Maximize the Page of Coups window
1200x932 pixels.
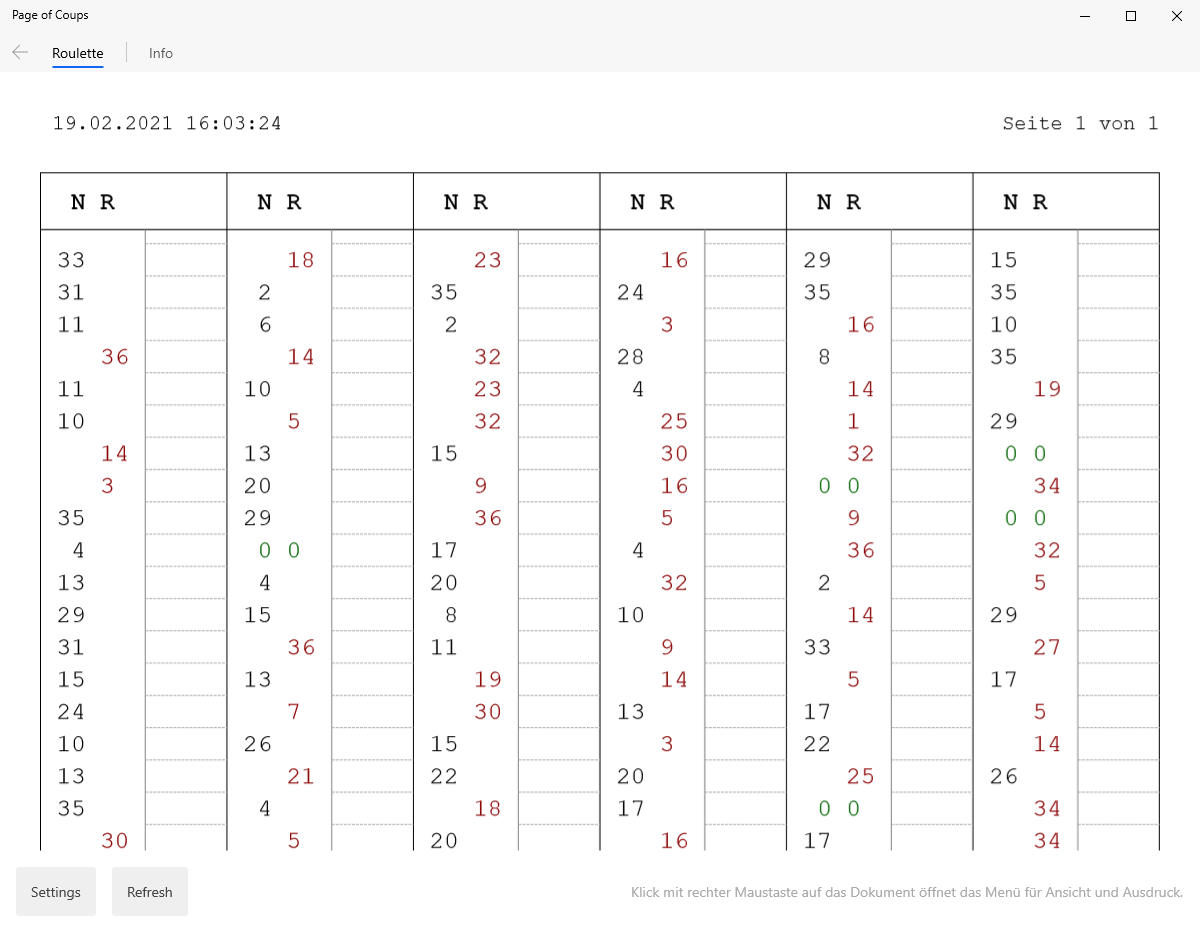pos(1131,15)
